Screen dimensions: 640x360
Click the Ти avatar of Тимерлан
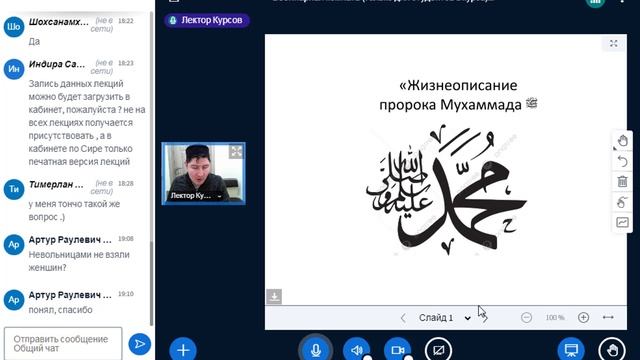coord(14,189)
